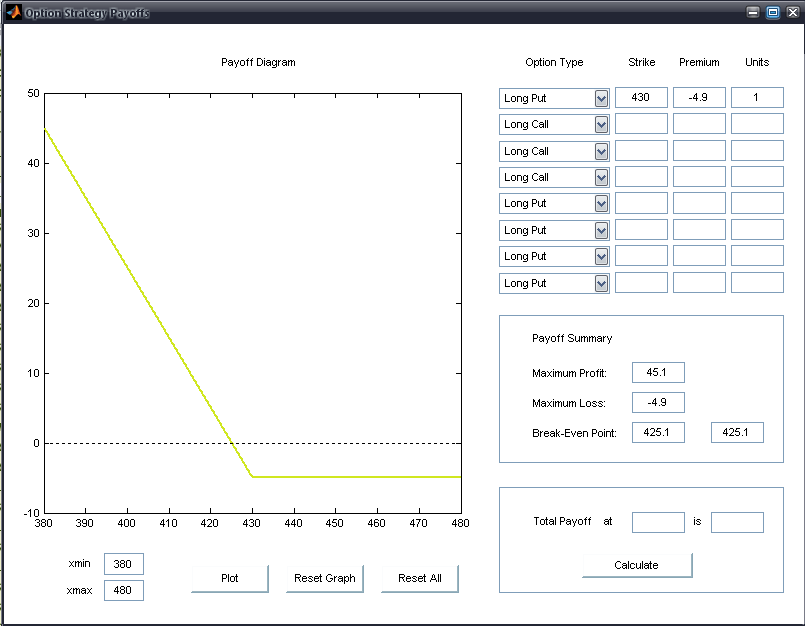Click the 'Payoff Summary' panel heading
The image size is (805, 626).
coord(572,338)
